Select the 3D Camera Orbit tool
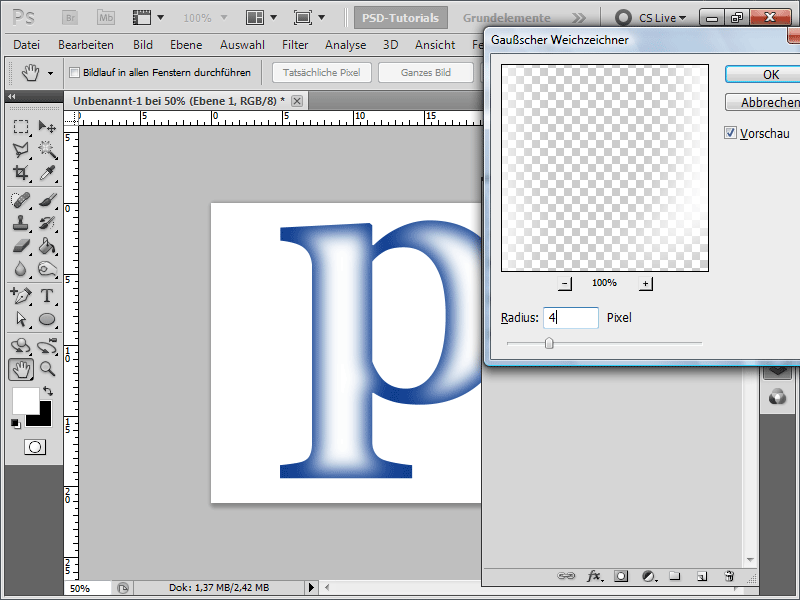This screenshot has width=800, height=600. 47,346
